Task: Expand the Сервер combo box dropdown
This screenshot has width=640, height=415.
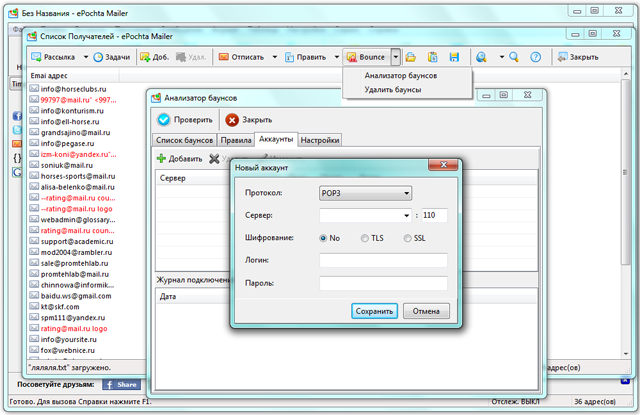Action: (x=407, y=215)
